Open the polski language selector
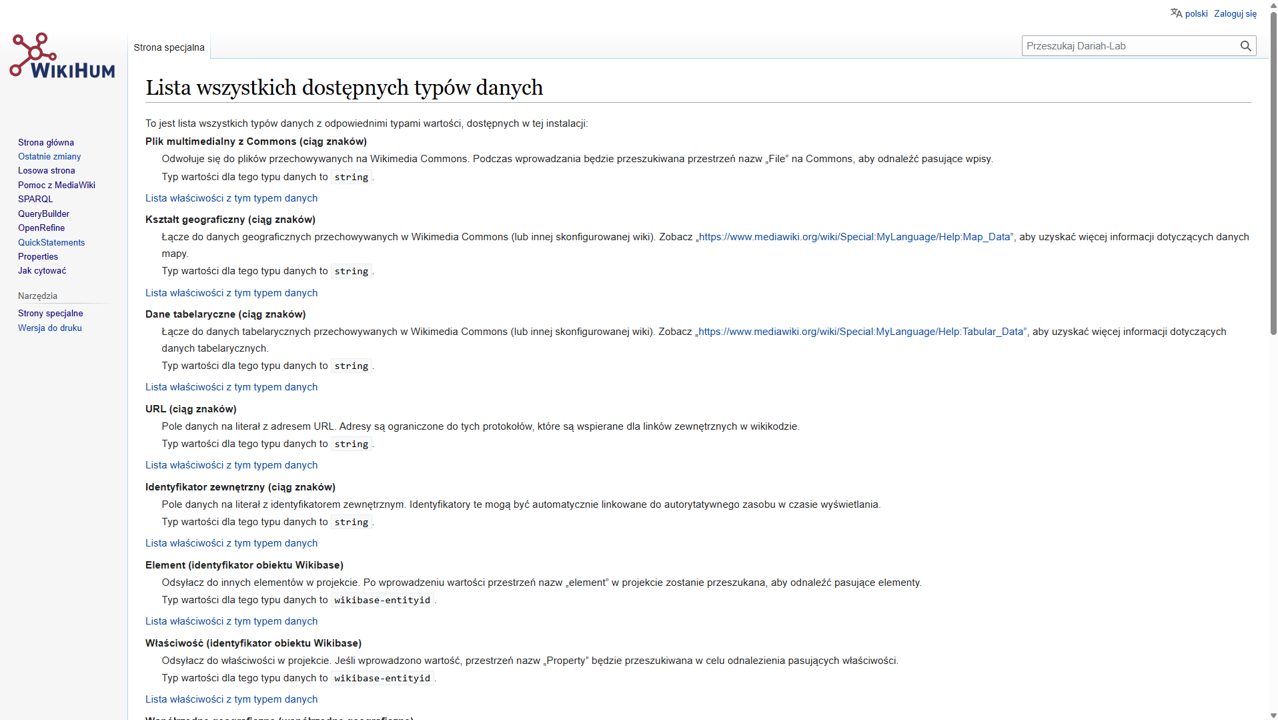This screenshot has height=720, width=1278. coord(1196,14)
